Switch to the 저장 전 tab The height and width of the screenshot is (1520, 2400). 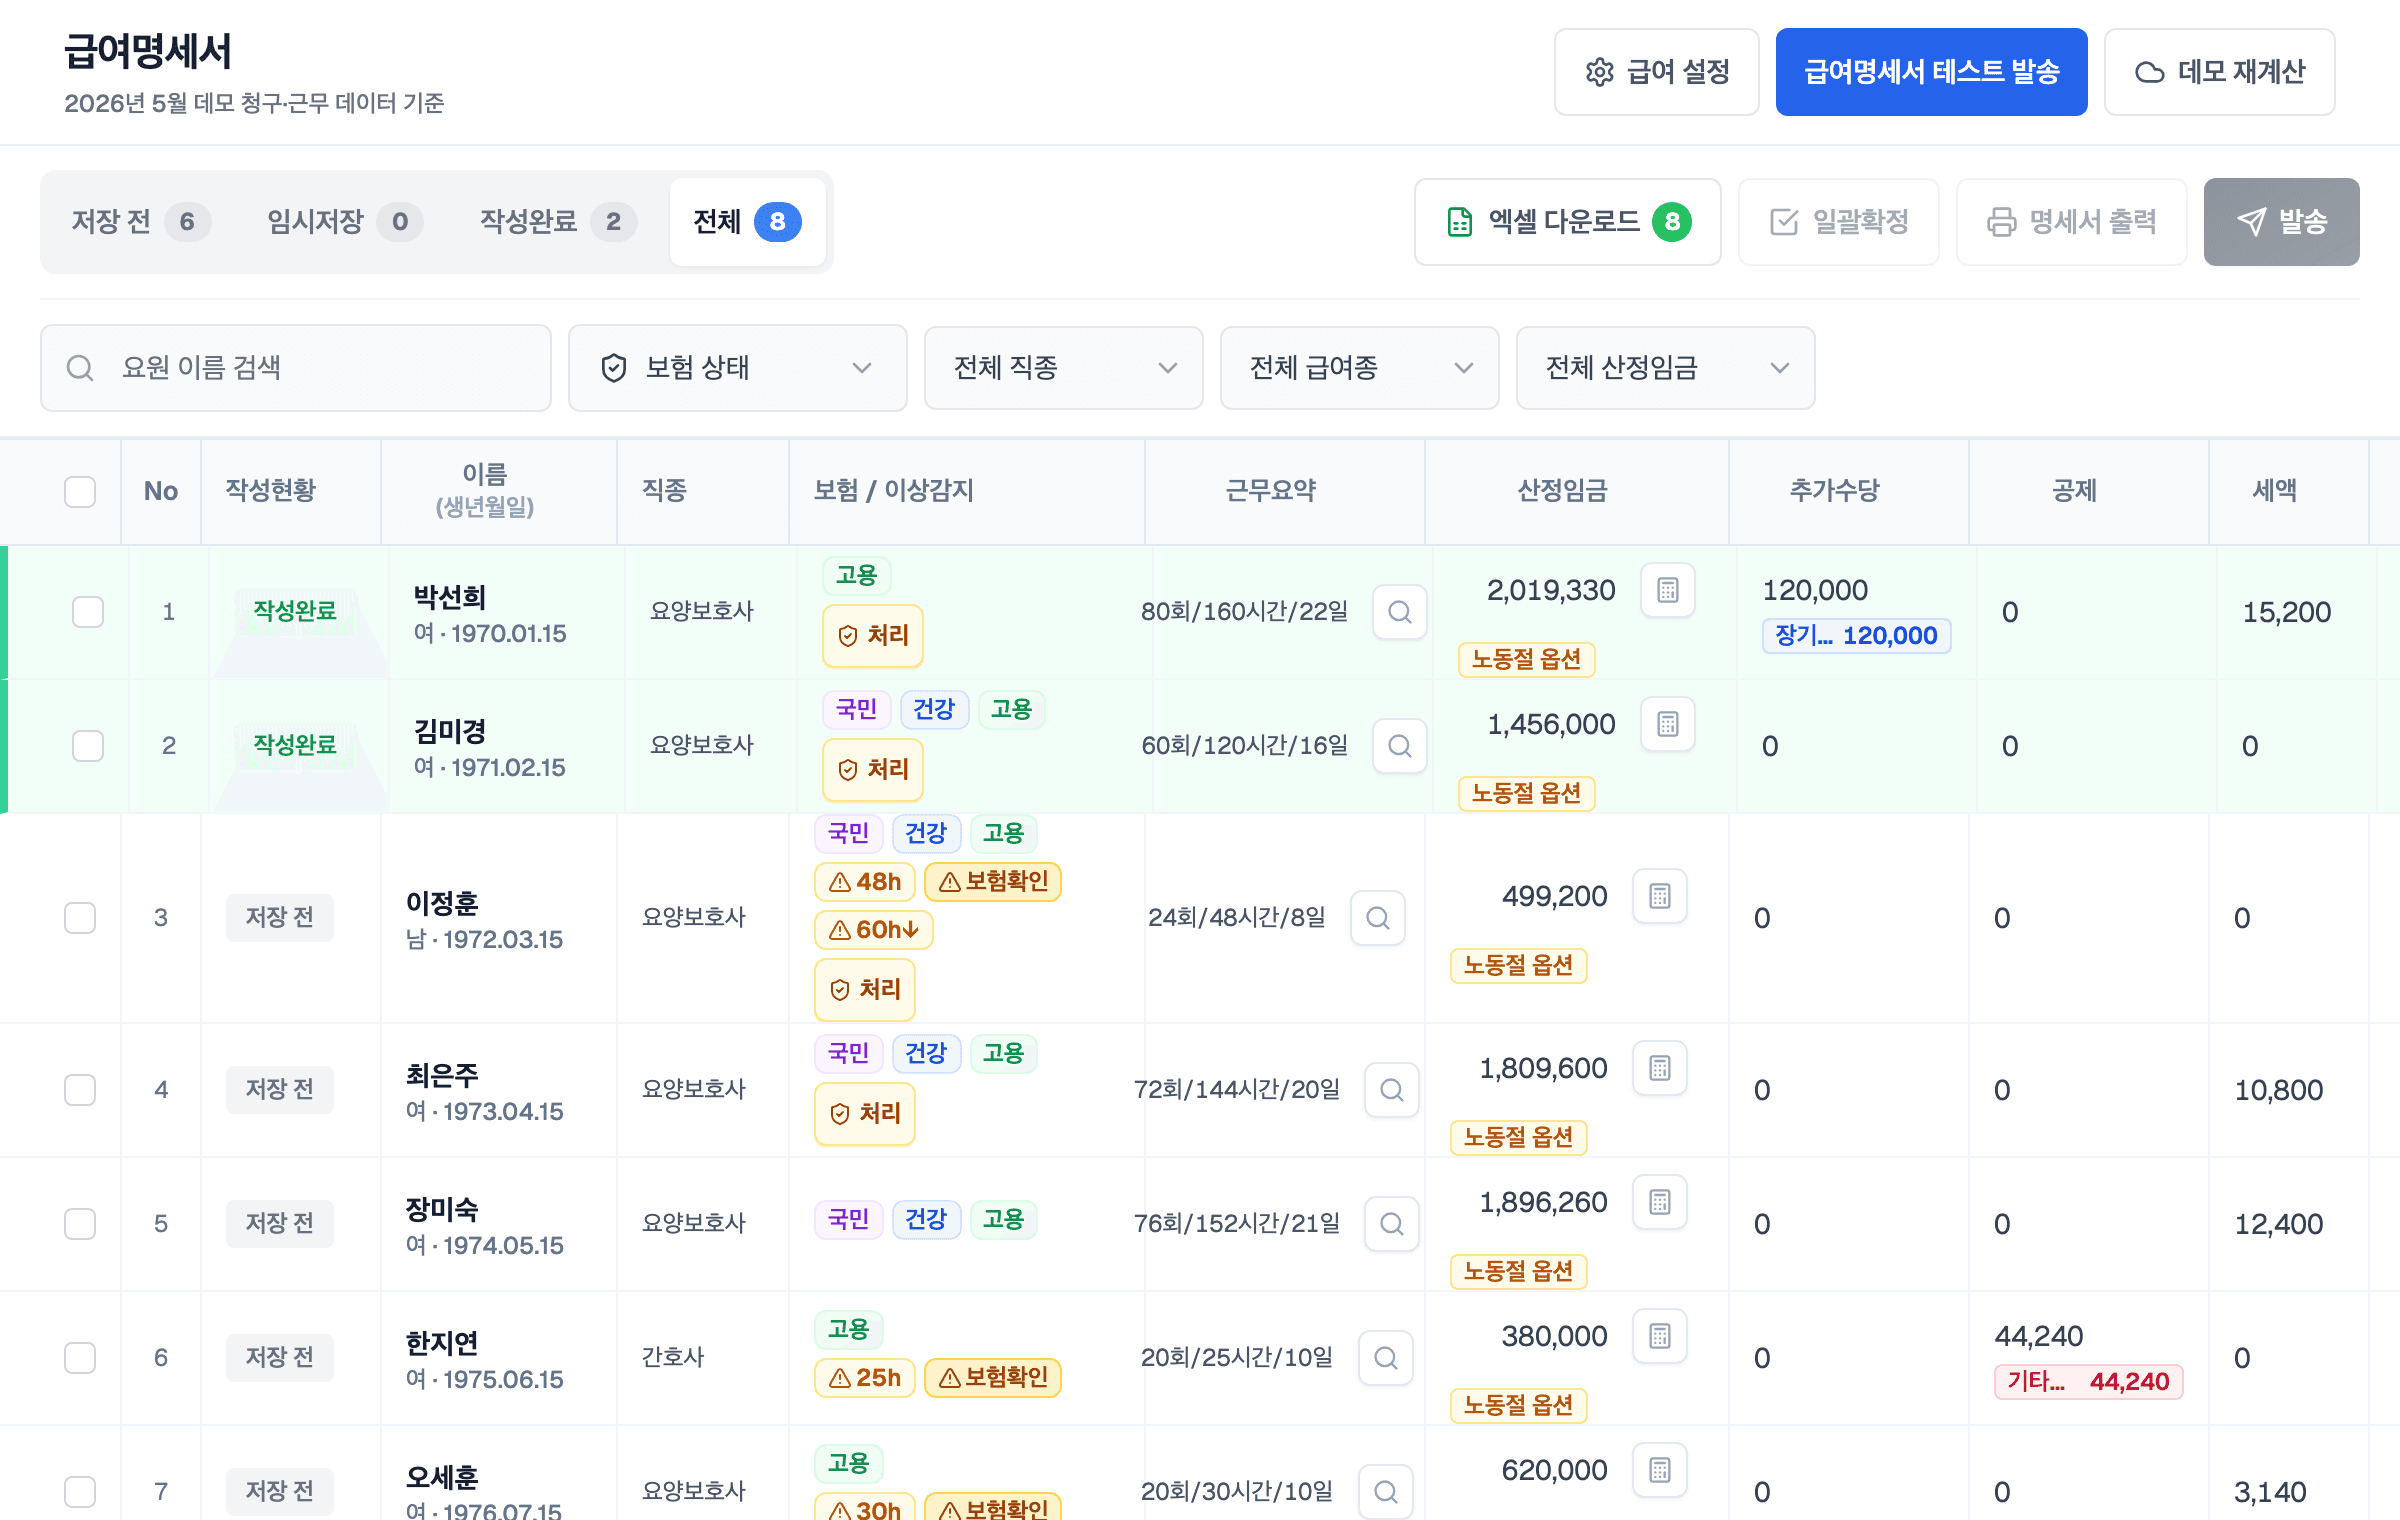click(x=141, y=222)
